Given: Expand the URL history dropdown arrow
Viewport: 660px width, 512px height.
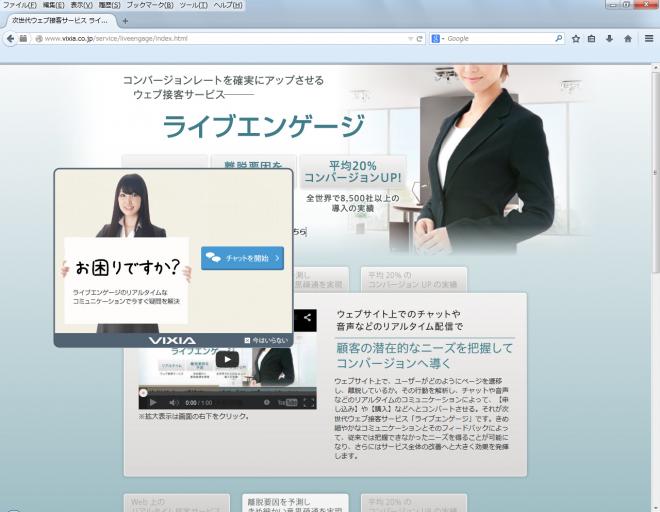Looking at the screenshot, I should [410, 39].
